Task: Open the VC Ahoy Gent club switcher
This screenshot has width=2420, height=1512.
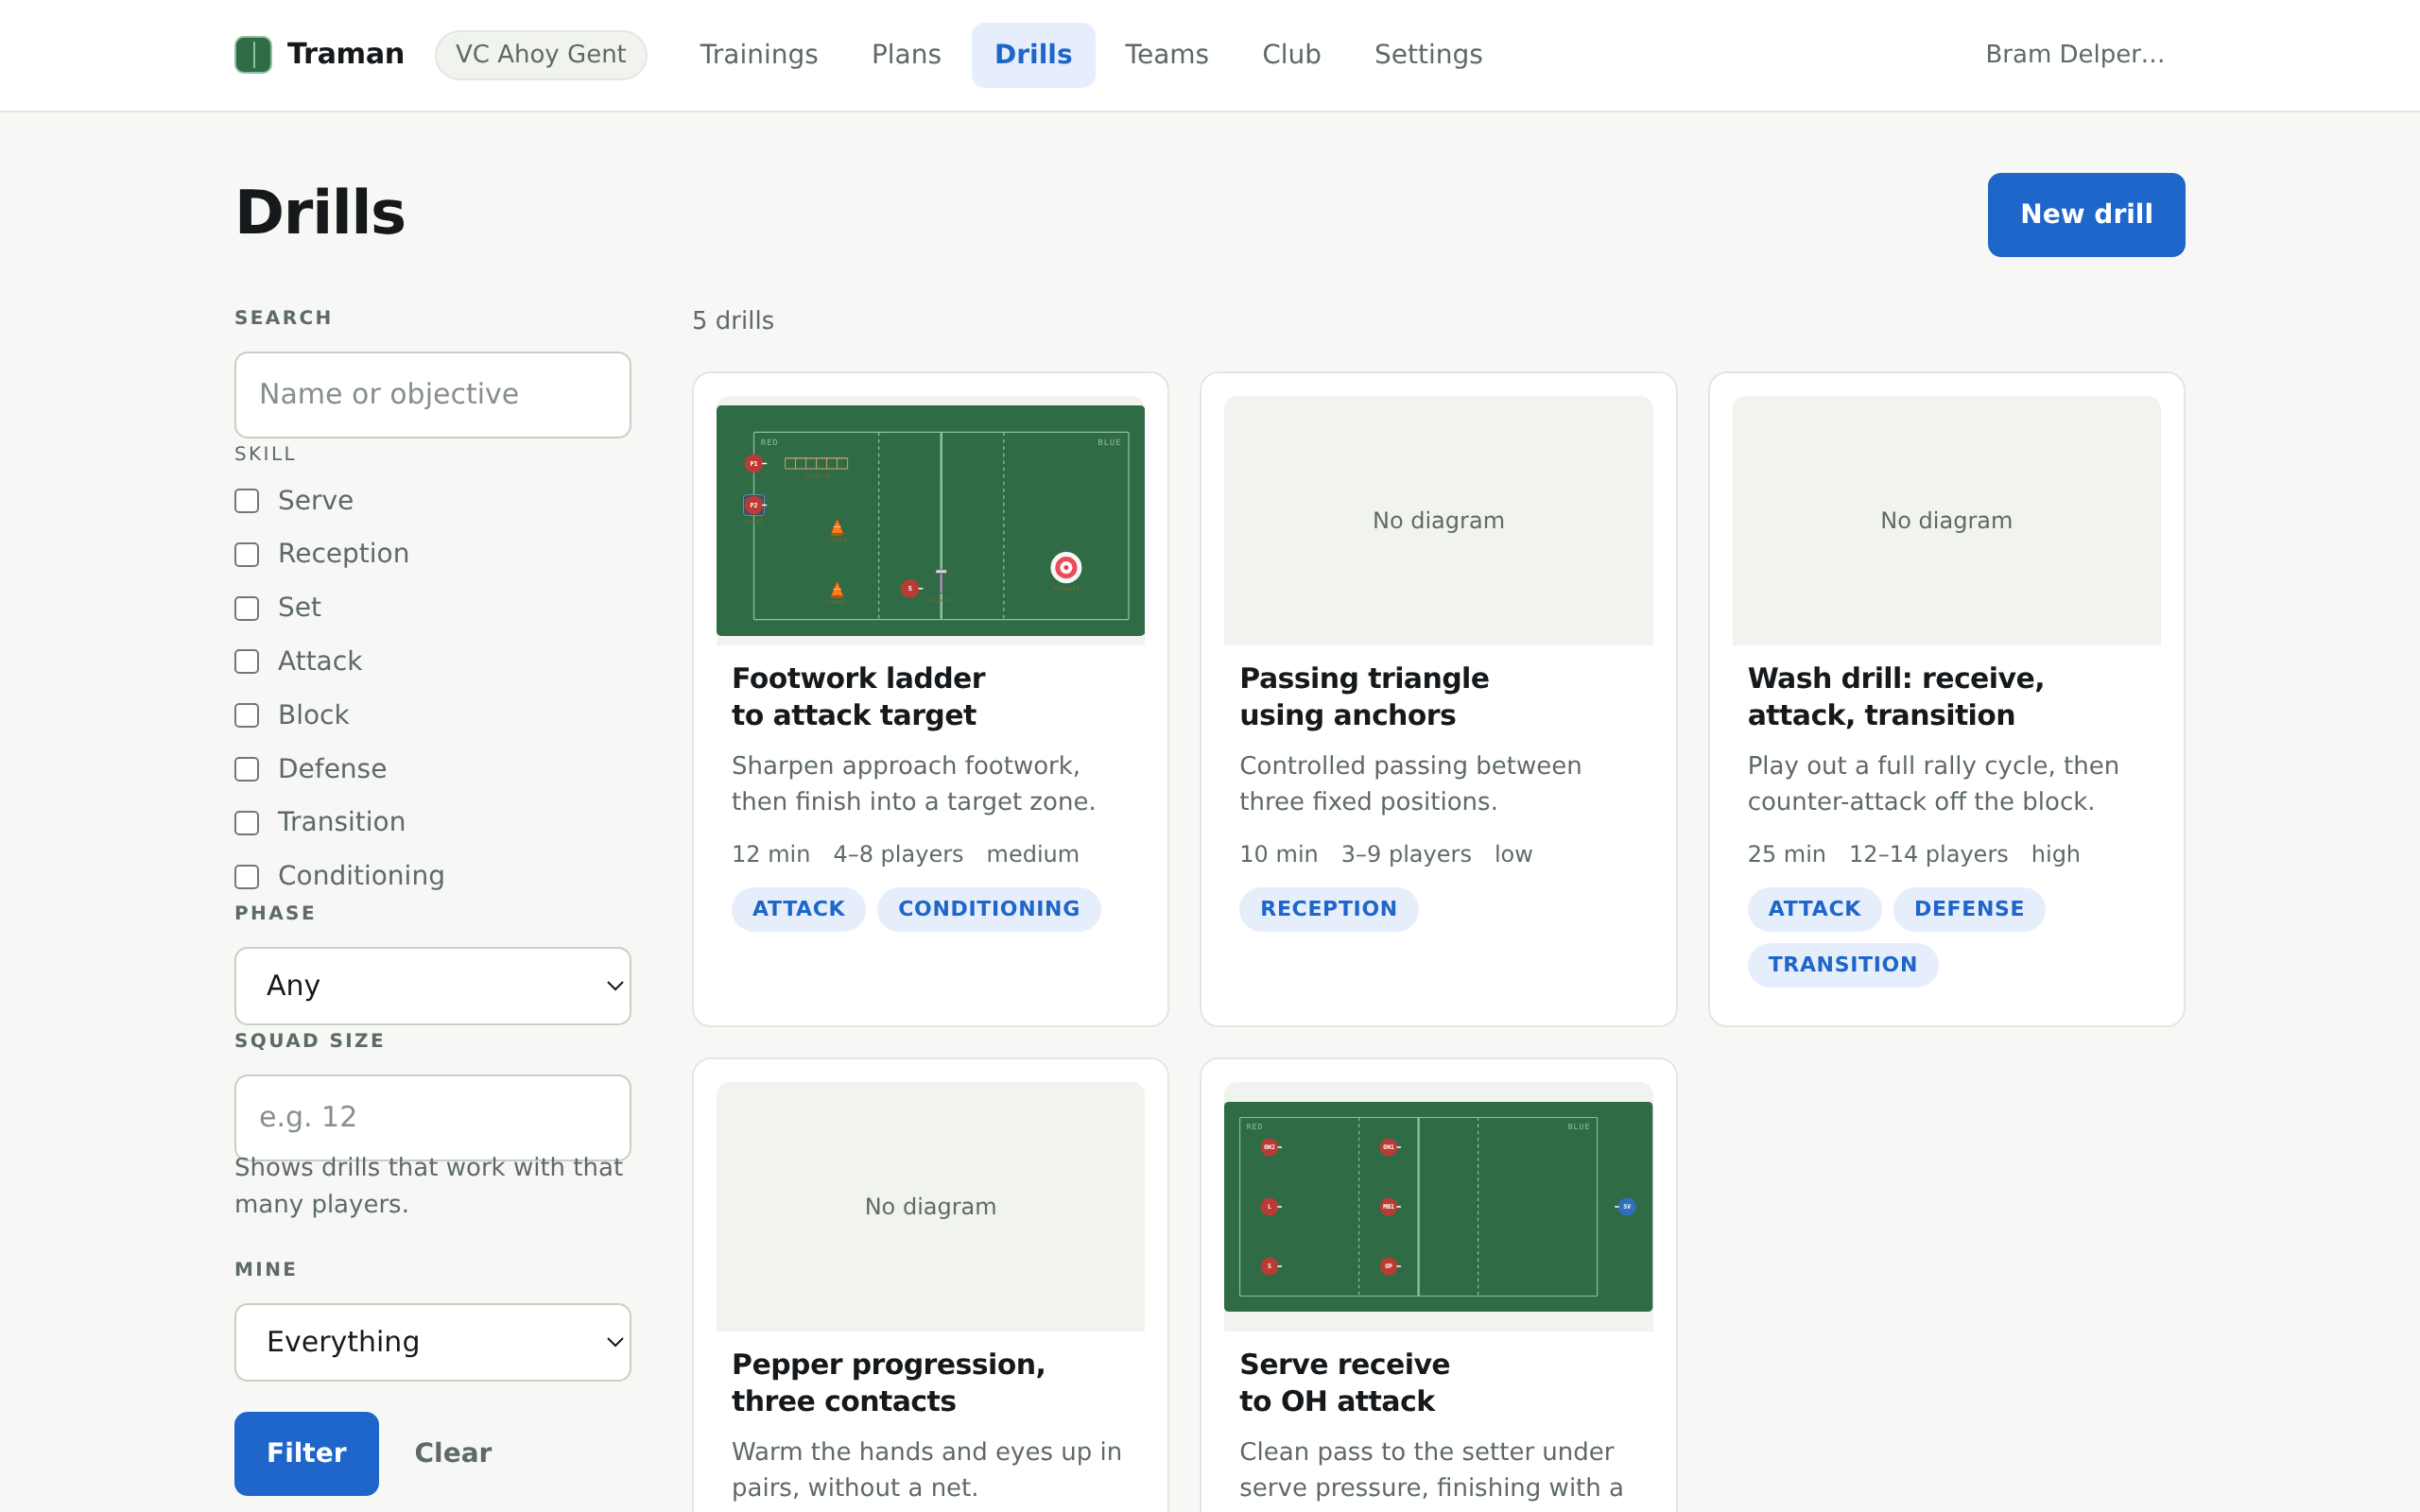Action: click(541, 54)
